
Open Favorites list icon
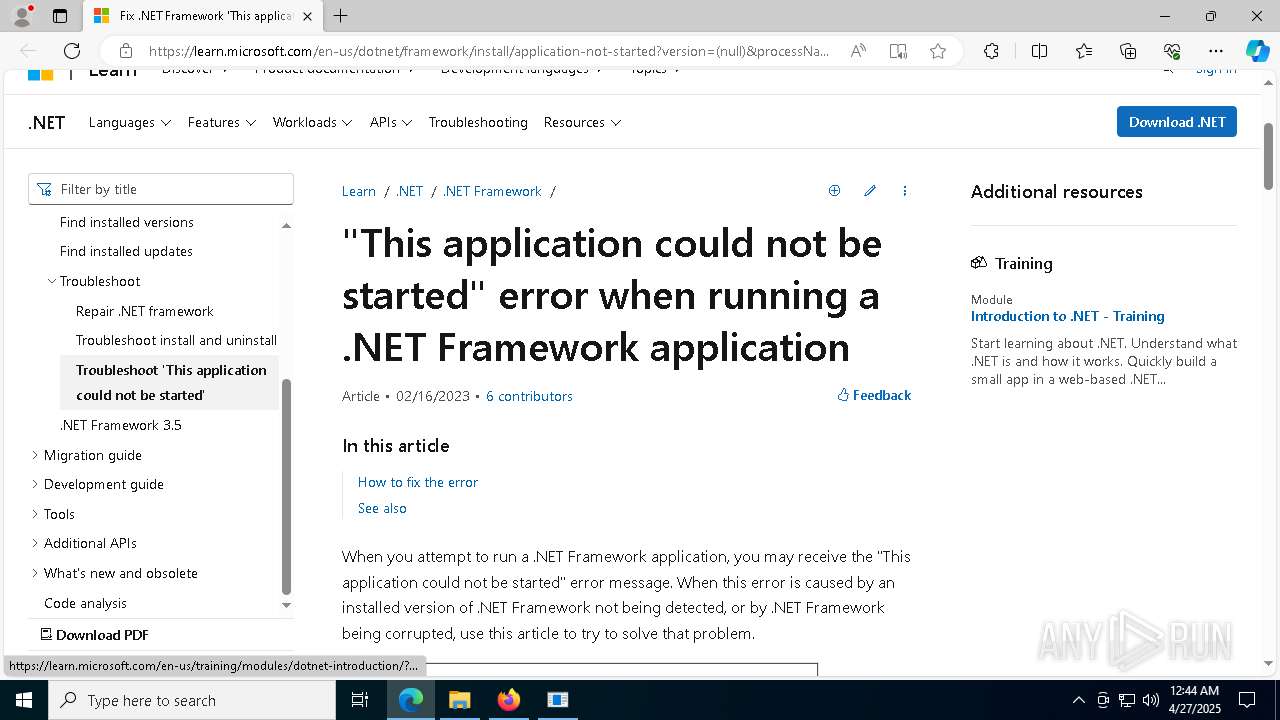coord(1084,51)
